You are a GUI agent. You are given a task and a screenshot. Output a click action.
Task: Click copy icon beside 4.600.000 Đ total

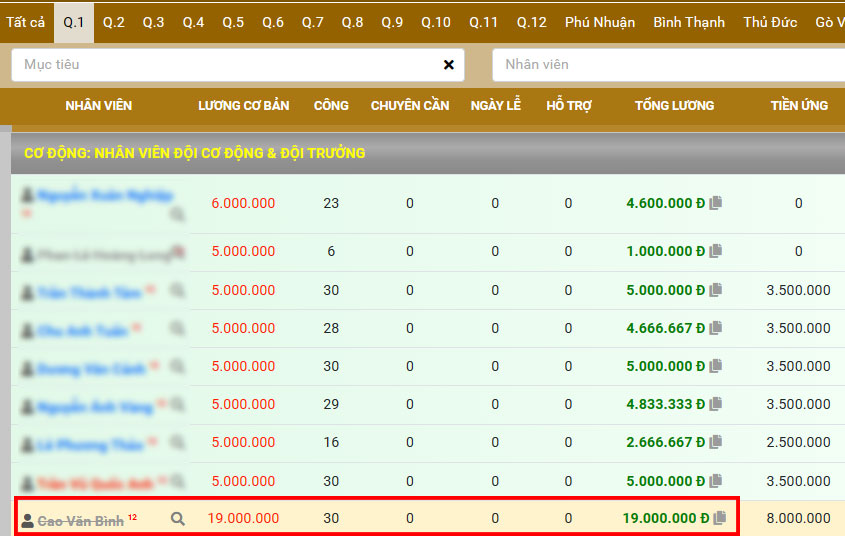click(716, 203)
